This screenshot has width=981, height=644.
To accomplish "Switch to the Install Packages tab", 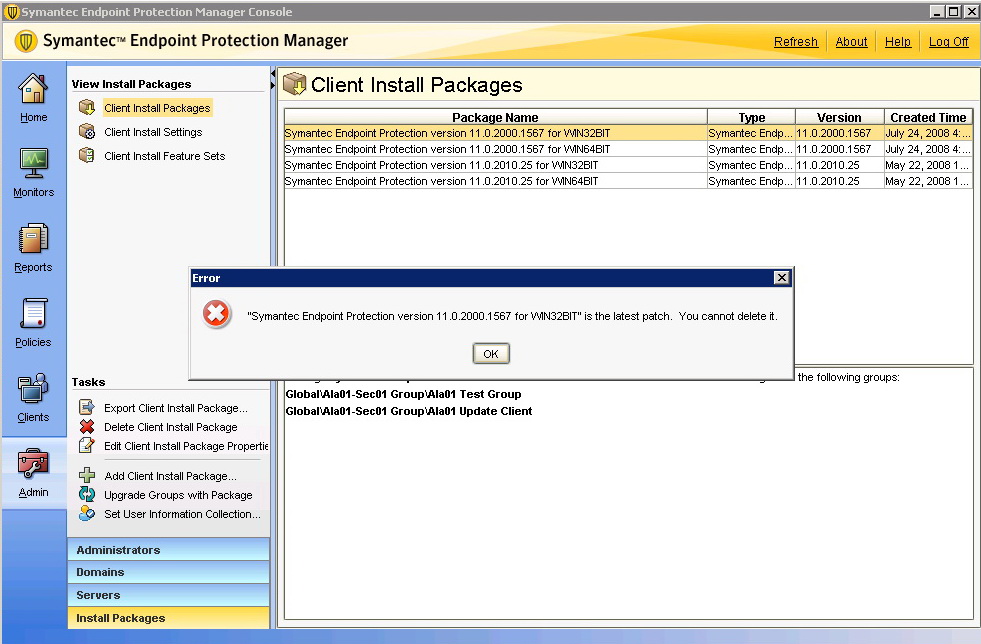I will [168, 618].
